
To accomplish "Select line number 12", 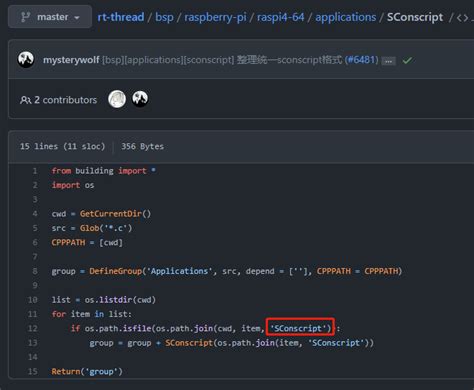I will coord(32,328).
